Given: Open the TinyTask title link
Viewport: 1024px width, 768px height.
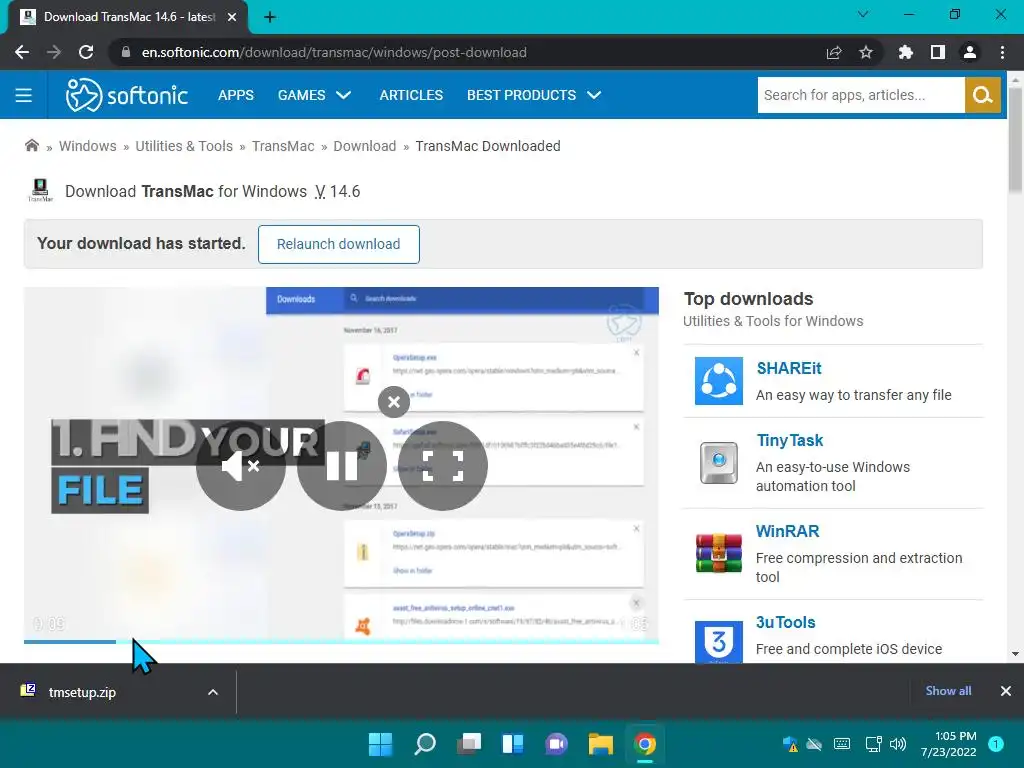Looking at the screenshot, I should (x=790, y=440).
